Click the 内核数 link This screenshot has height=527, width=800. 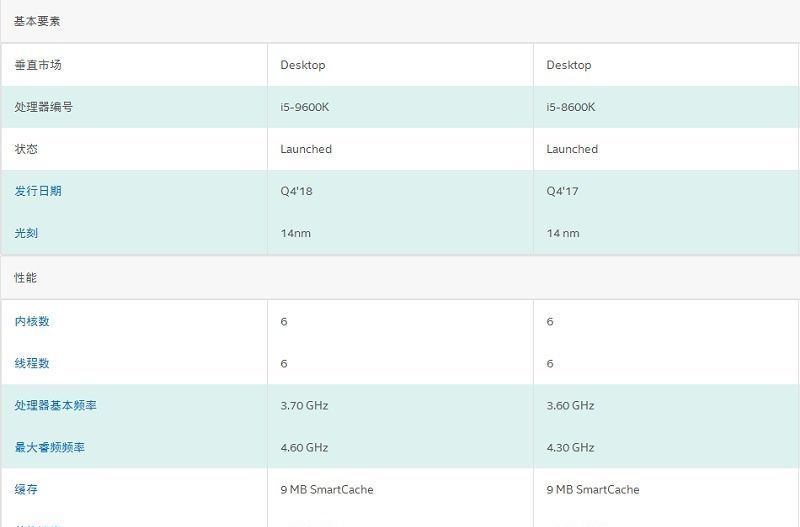coord(32,322)
